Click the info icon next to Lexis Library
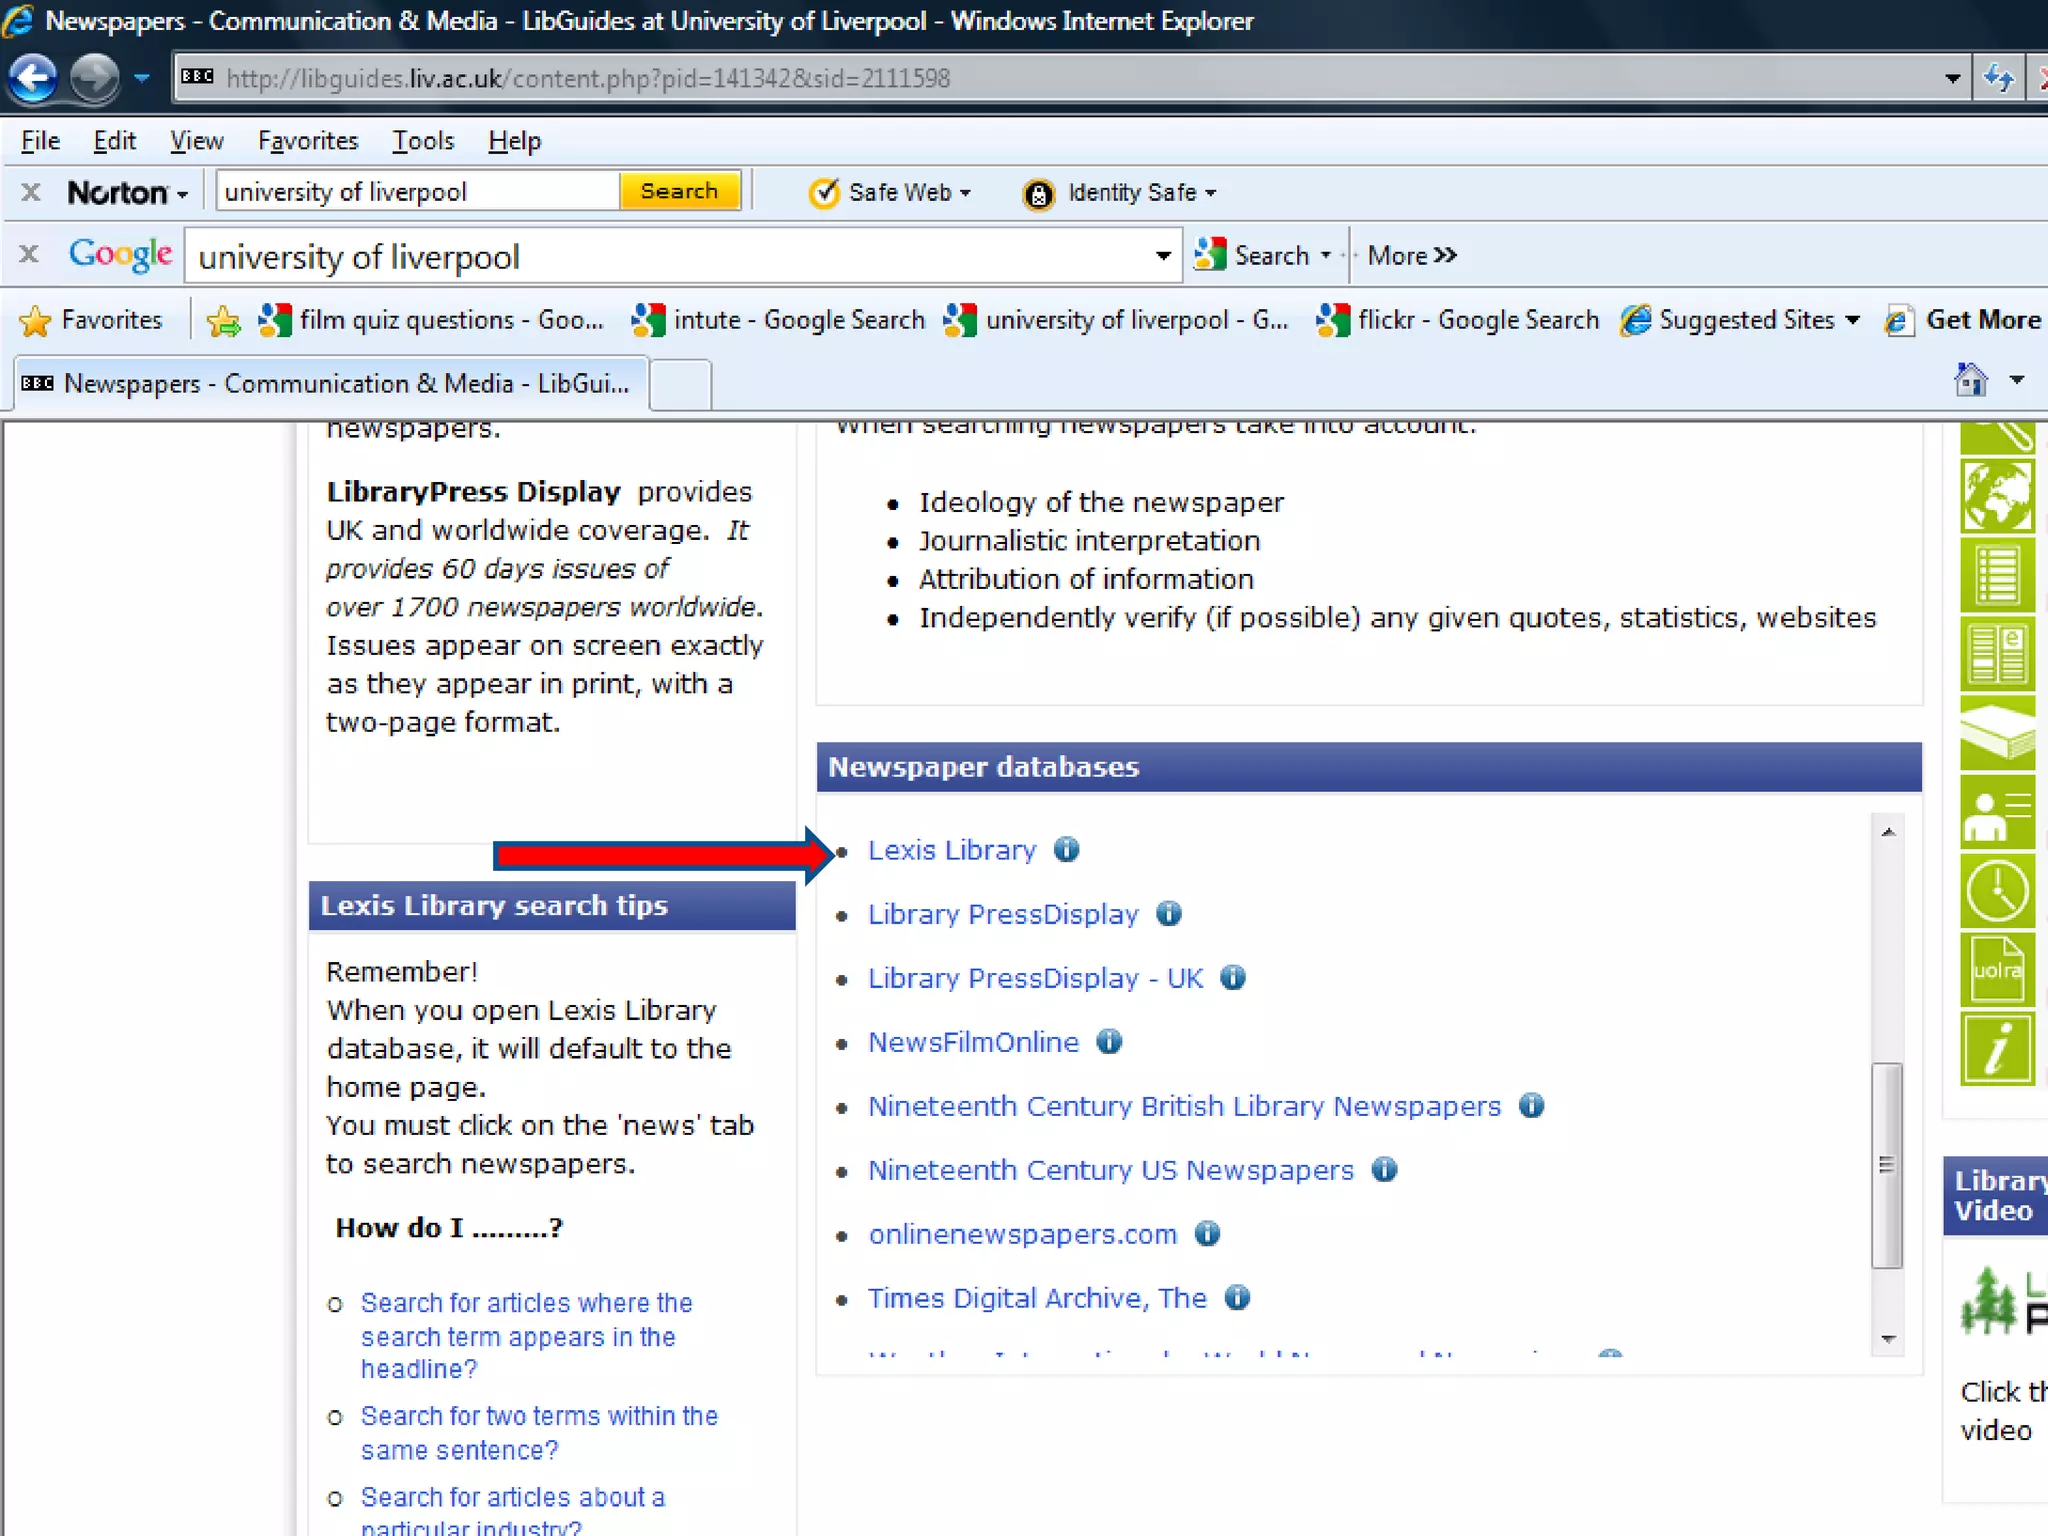The image size is (2048, 1536). (1066, 850)
